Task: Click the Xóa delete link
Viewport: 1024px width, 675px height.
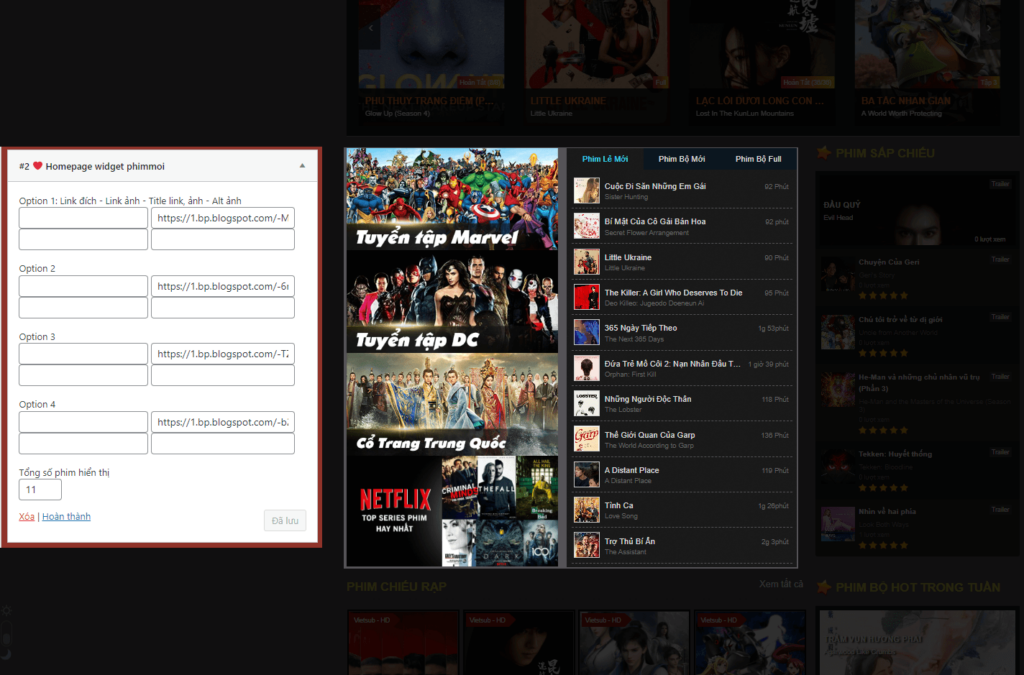Action: pos(27,516)
